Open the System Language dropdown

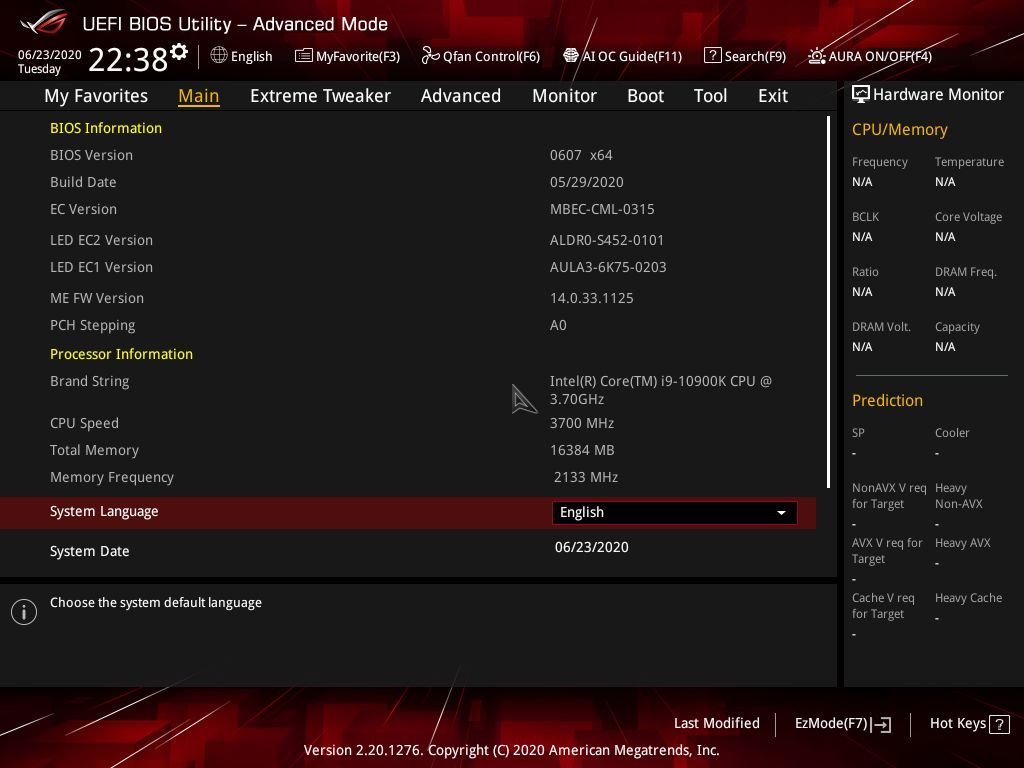click(x=674, y=513)
